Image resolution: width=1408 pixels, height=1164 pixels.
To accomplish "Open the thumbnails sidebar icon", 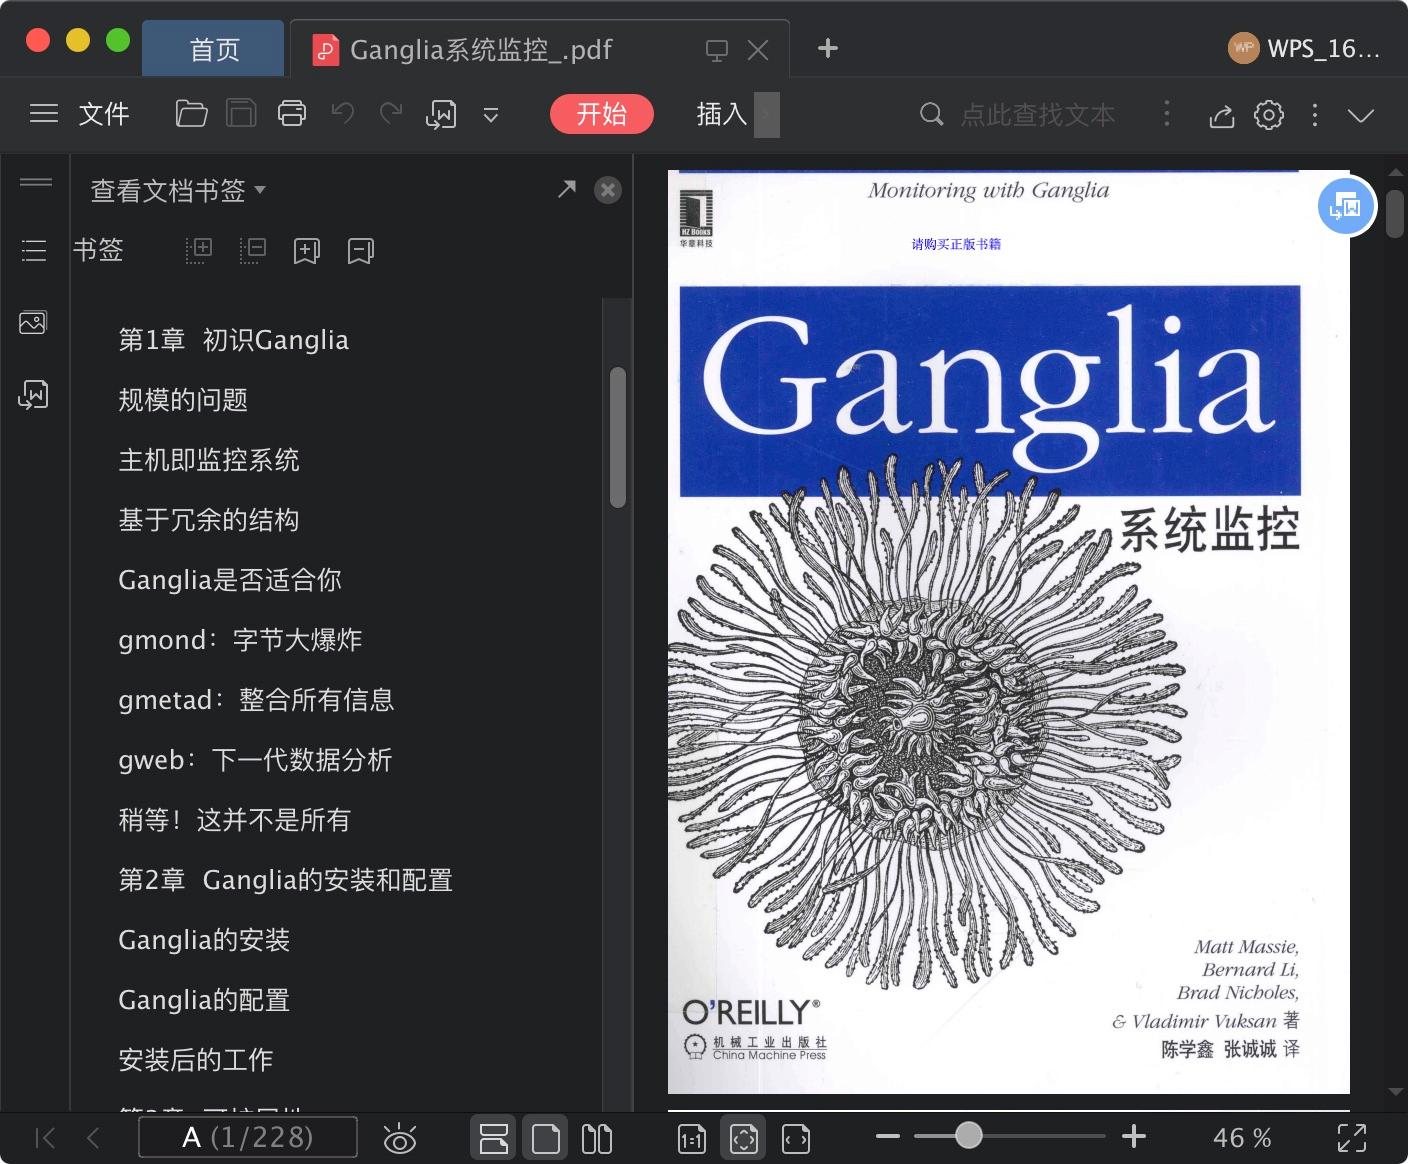I will [x=33, y=322].
